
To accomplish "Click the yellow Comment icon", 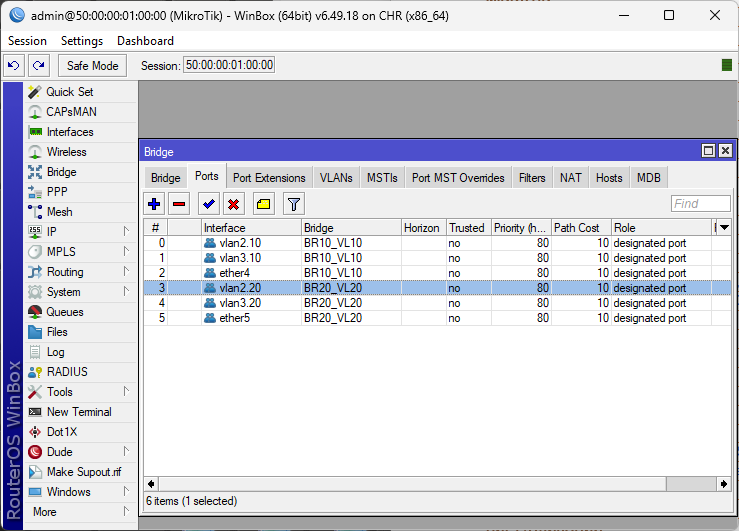I will [263, 204].
